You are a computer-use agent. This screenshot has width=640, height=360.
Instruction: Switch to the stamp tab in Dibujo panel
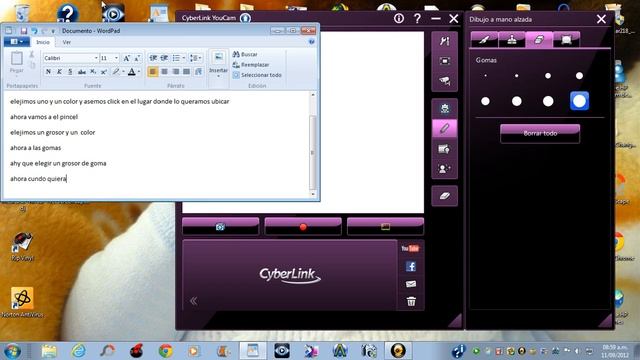(x=512, y=40)
